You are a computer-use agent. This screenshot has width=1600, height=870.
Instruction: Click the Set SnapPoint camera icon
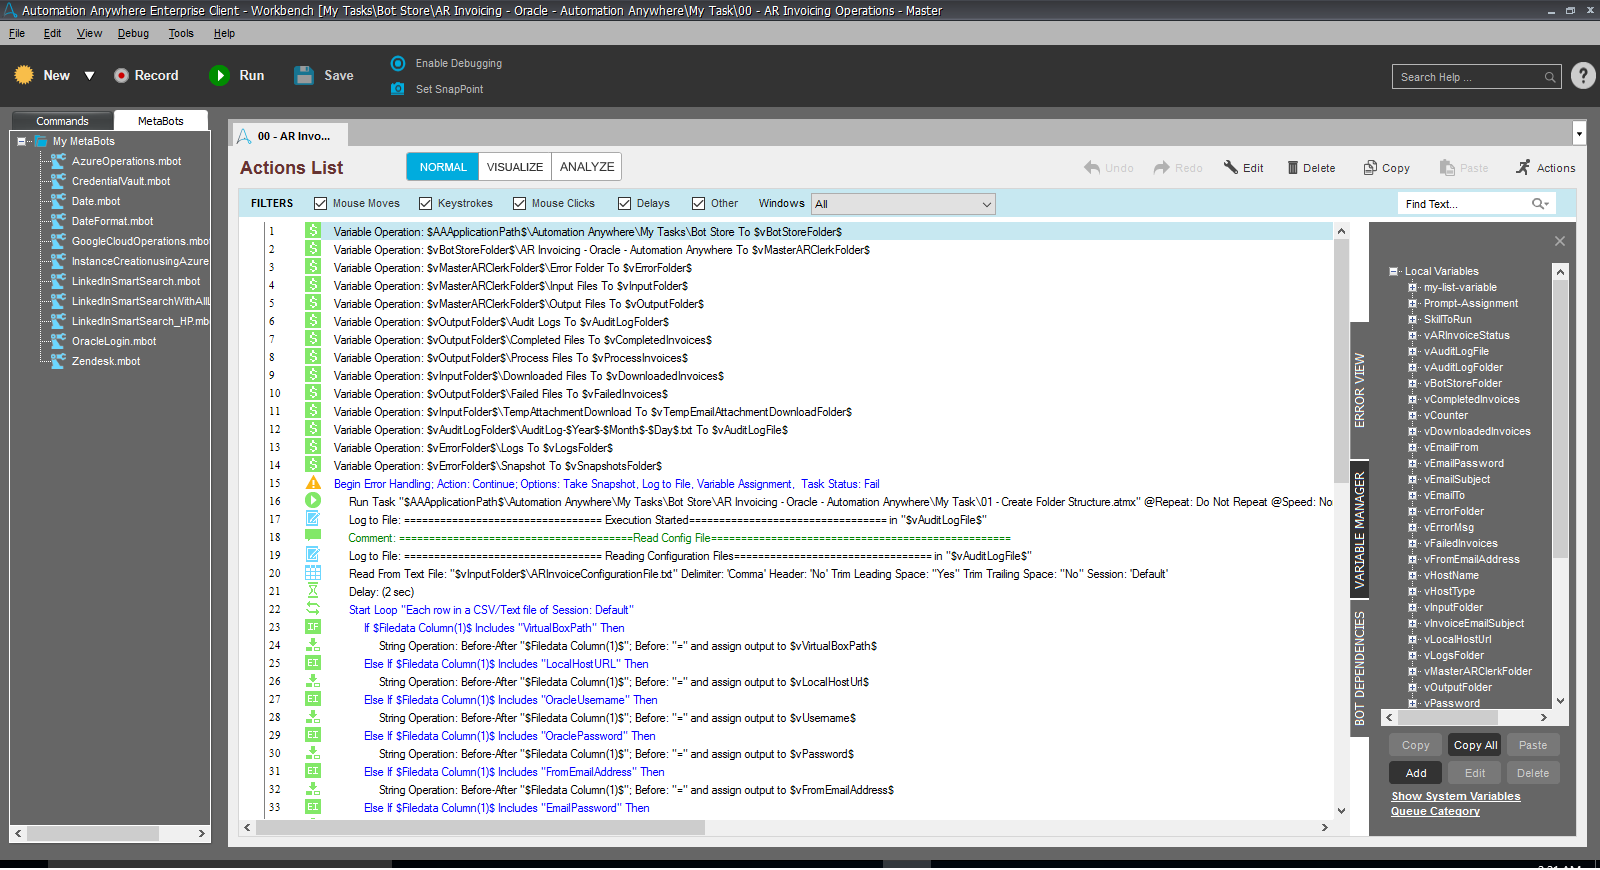point(398,89)
